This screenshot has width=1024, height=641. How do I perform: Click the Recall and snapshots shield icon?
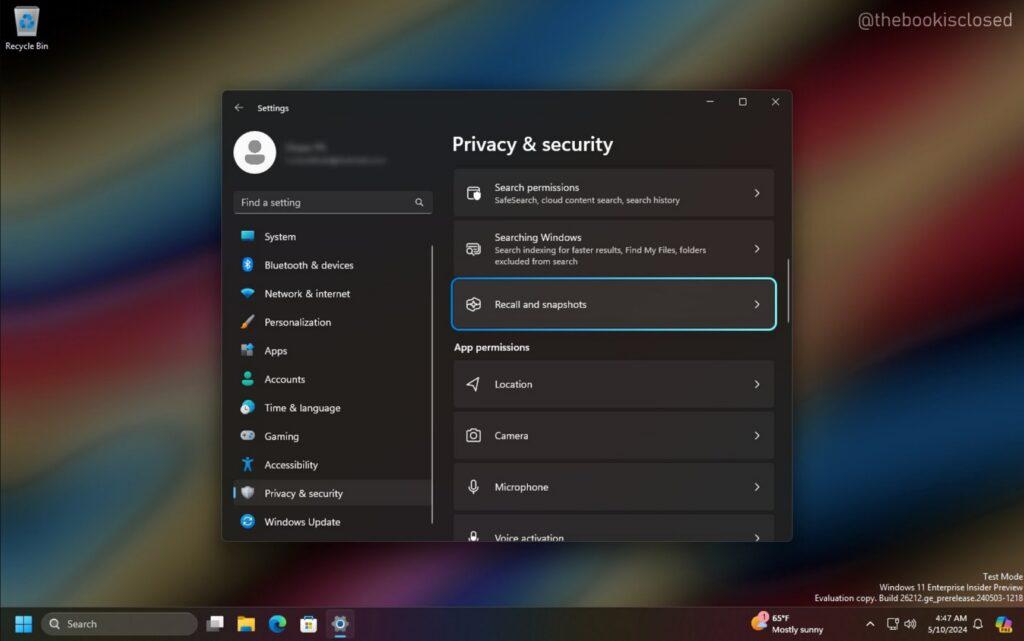473,304
